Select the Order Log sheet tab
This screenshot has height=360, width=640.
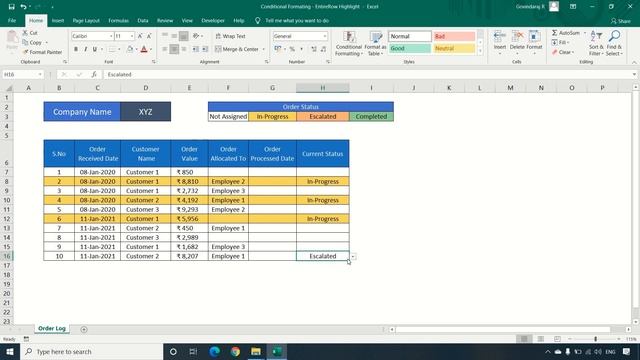(x=52, y=329)
